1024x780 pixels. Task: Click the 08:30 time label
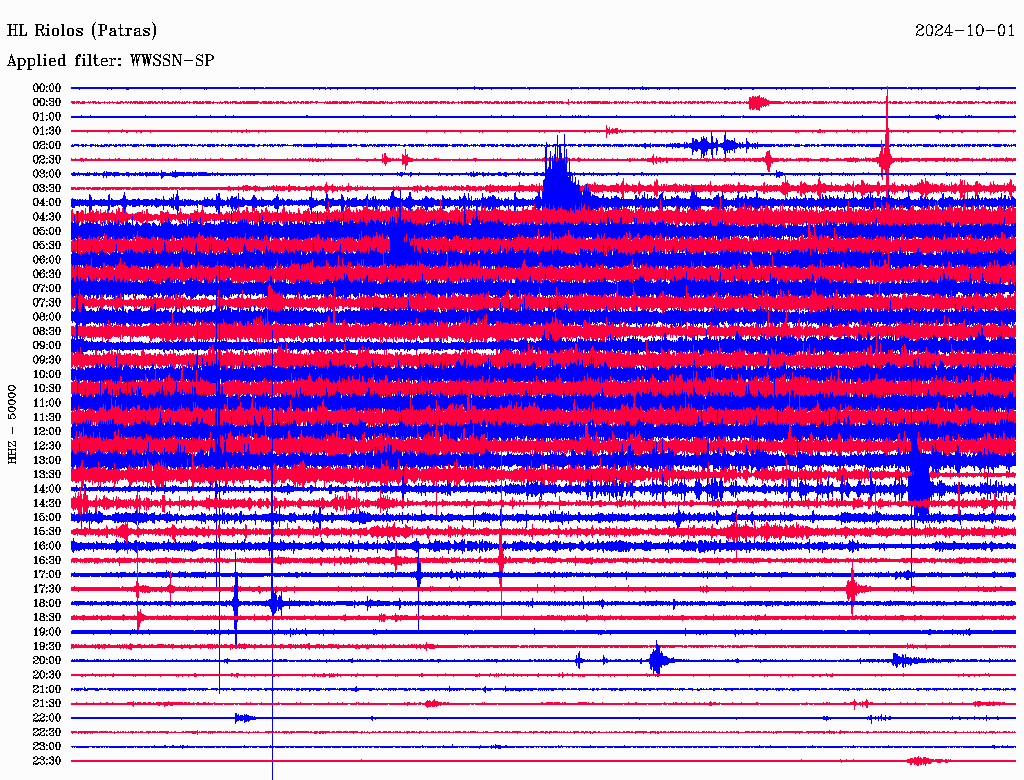tap(47, 332)
